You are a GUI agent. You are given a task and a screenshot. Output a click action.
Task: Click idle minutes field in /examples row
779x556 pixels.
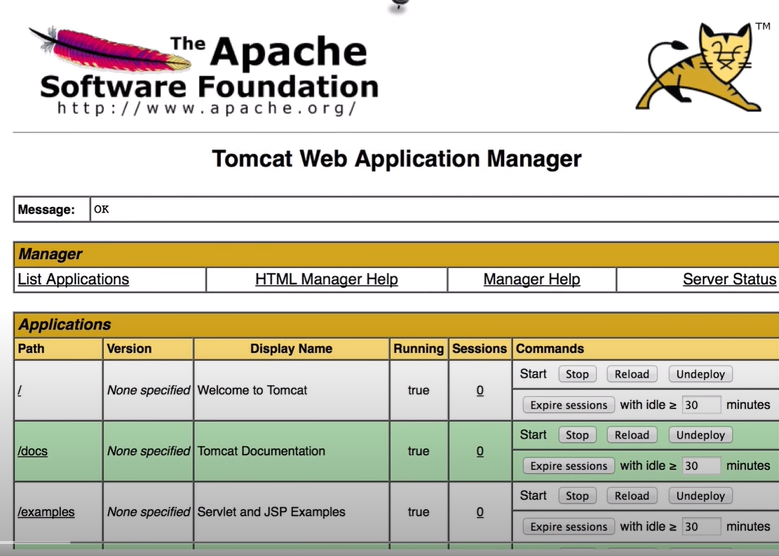point(701,527)
